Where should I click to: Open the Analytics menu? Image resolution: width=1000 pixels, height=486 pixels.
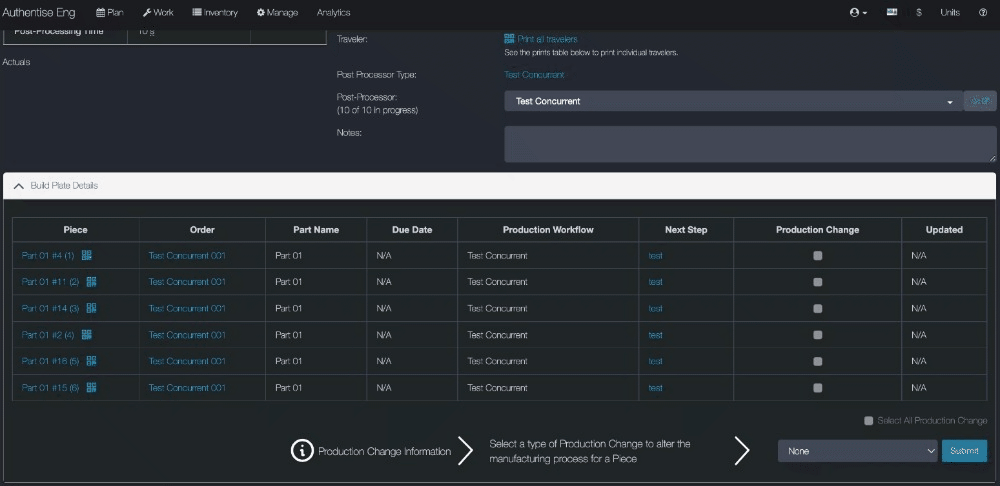coord(333,13)
